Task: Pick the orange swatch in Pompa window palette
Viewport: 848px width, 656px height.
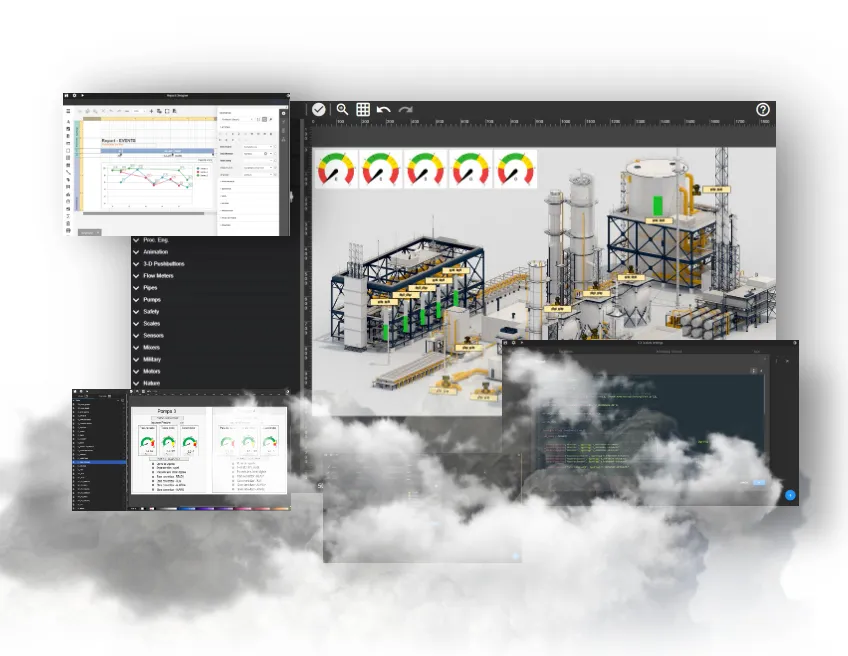Action: [x=280, y=508]
